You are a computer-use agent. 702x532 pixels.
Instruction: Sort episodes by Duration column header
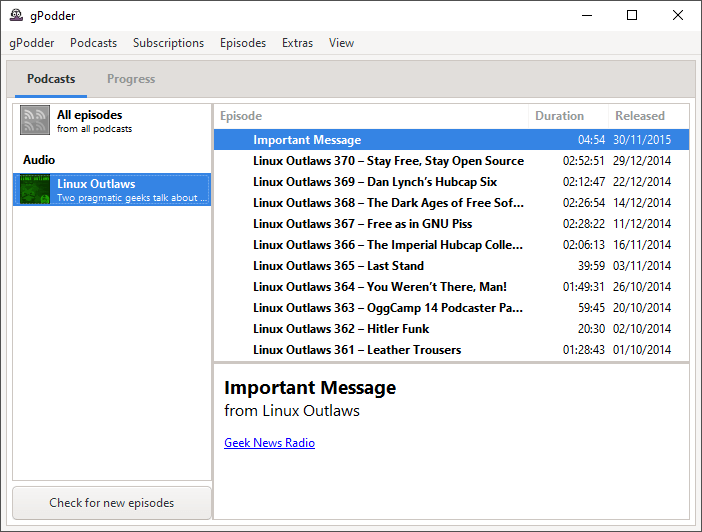559,116
